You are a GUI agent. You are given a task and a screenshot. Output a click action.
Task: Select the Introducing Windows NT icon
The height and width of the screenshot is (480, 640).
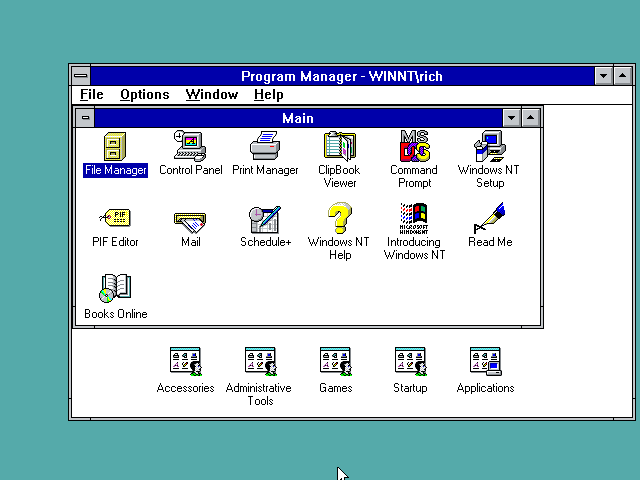[414, 218]
